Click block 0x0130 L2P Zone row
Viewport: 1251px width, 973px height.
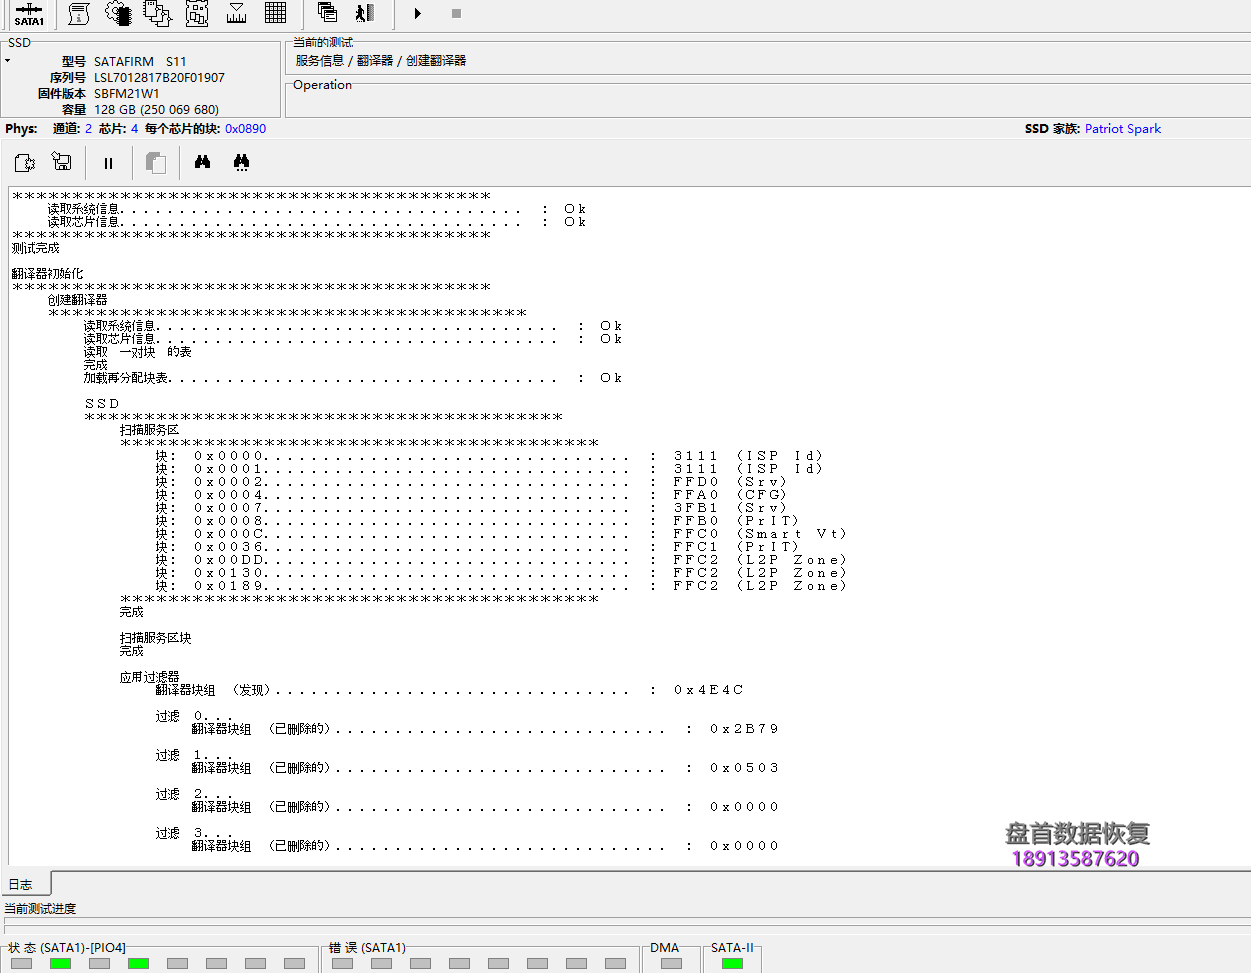501,573
